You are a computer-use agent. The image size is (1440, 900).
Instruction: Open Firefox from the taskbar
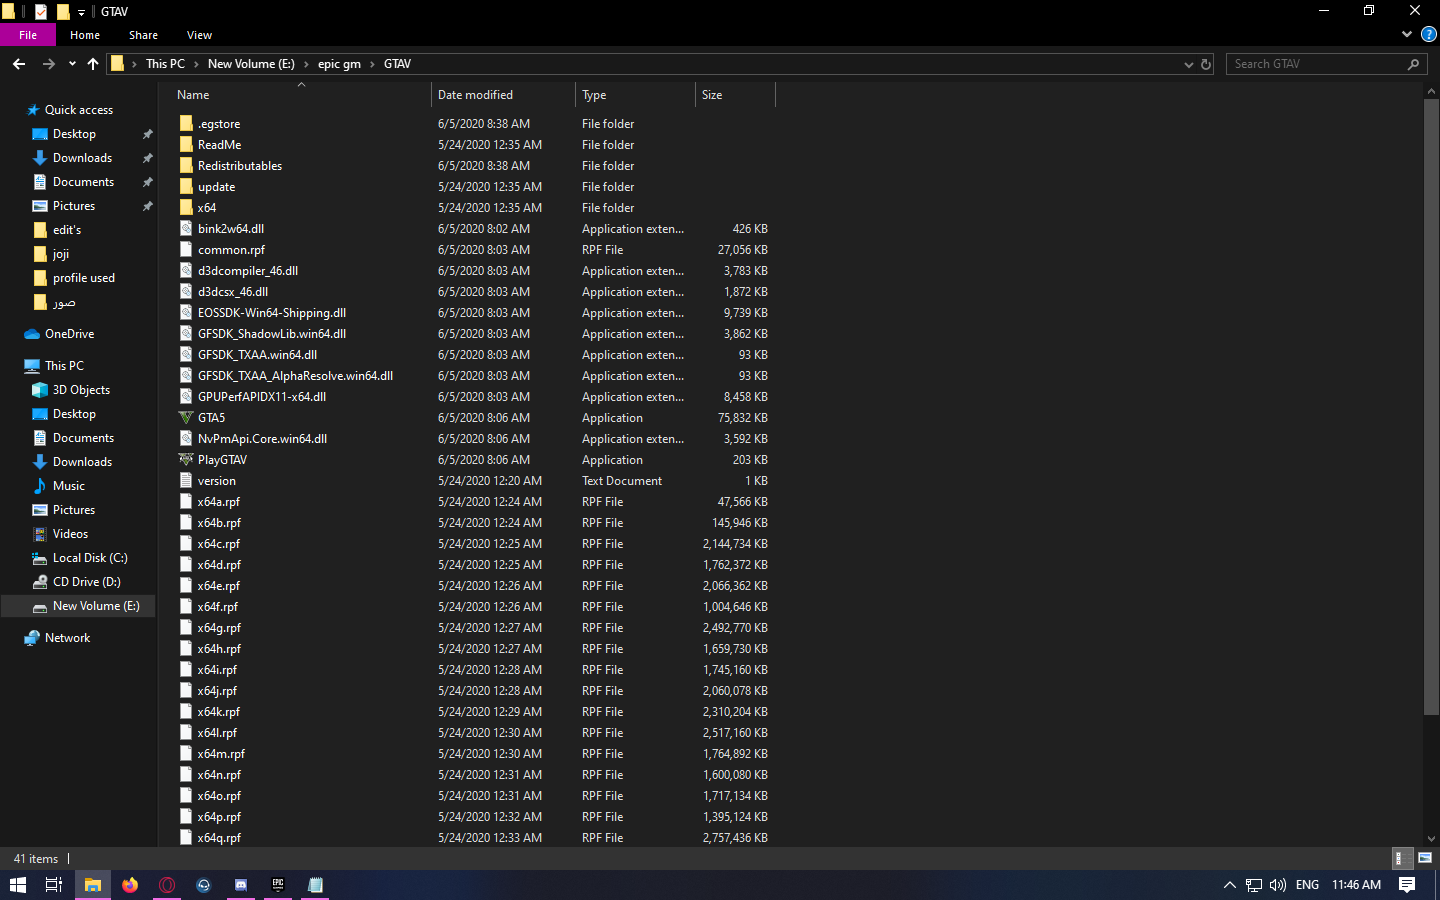pyautogui.click(x=130, y=884)
